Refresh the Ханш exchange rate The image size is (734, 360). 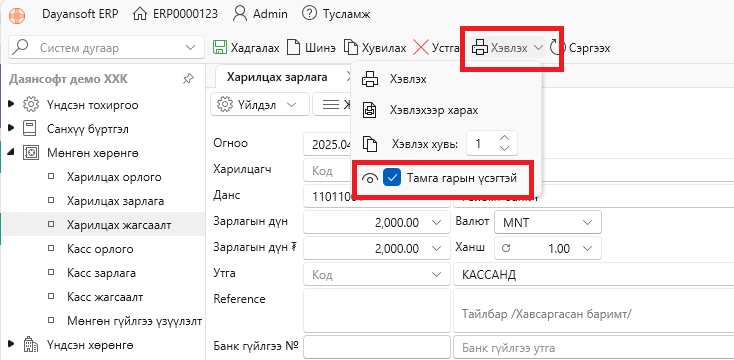pos(506,249)
